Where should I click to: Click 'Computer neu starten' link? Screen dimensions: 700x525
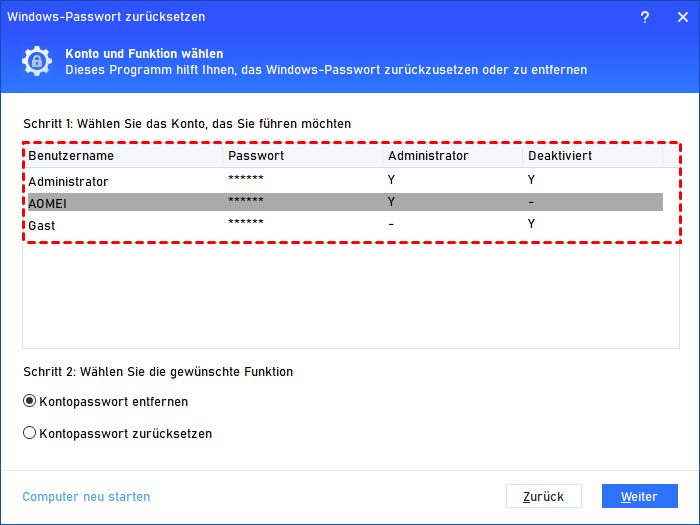point(86,497)
